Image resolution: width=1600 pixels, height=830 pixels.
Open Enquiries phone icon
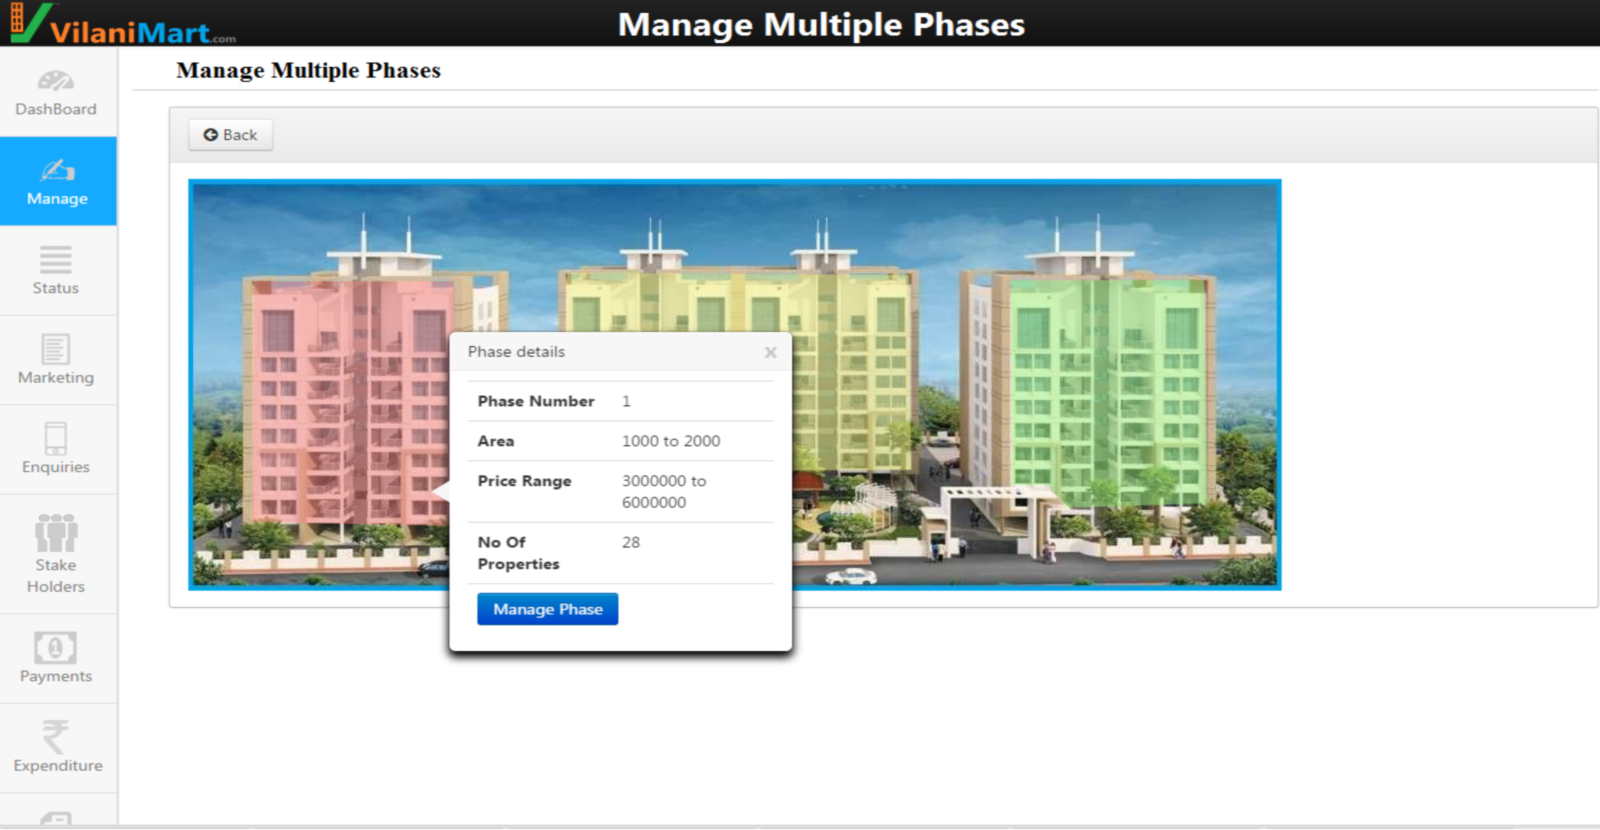tap(56, 438)
